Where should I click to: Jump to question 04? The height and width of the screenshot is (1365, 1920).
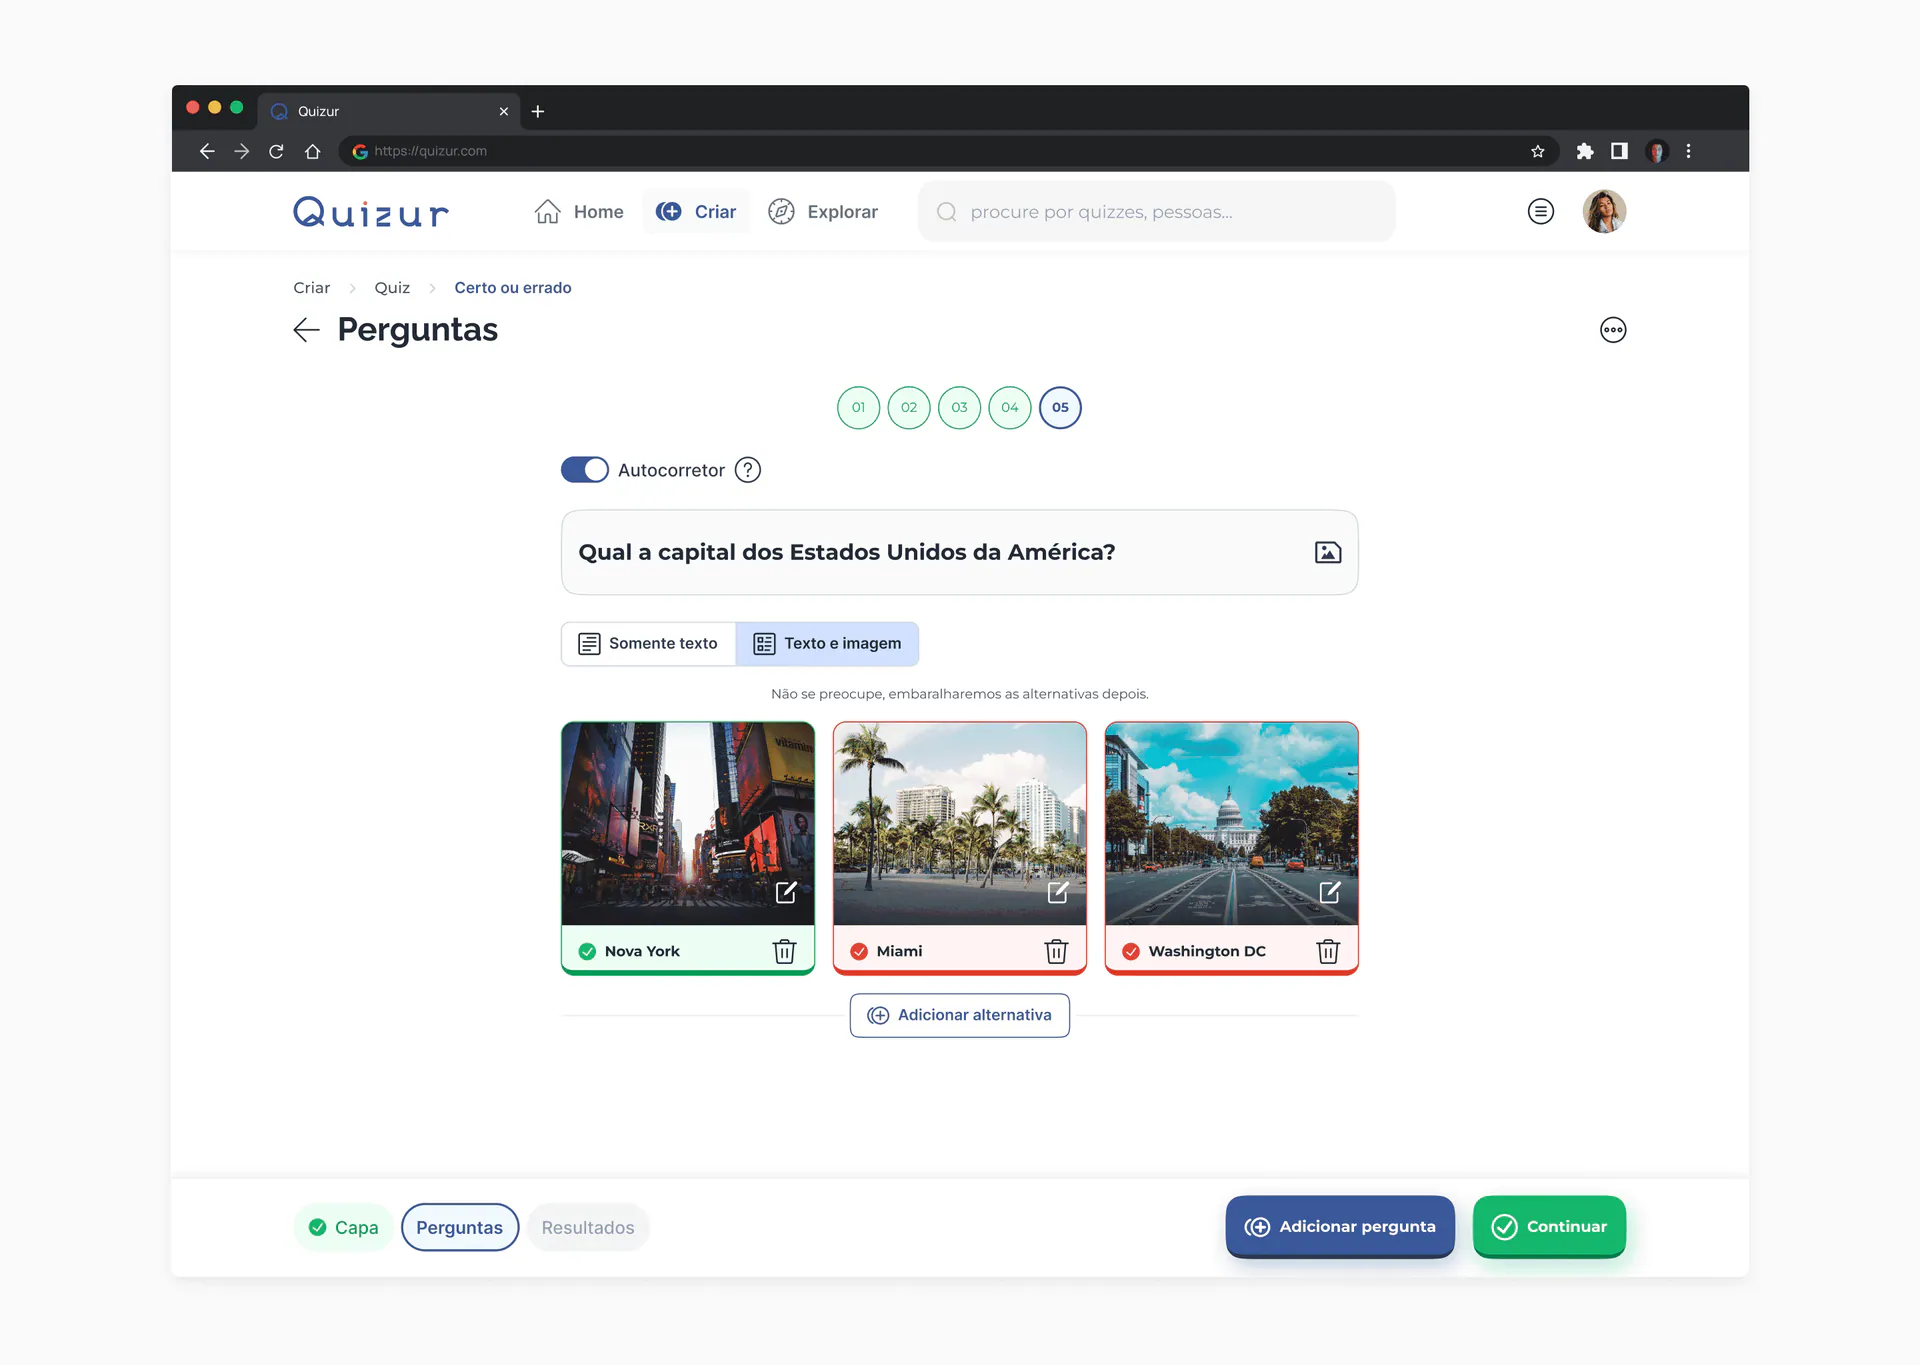[x=1010, y=407]
